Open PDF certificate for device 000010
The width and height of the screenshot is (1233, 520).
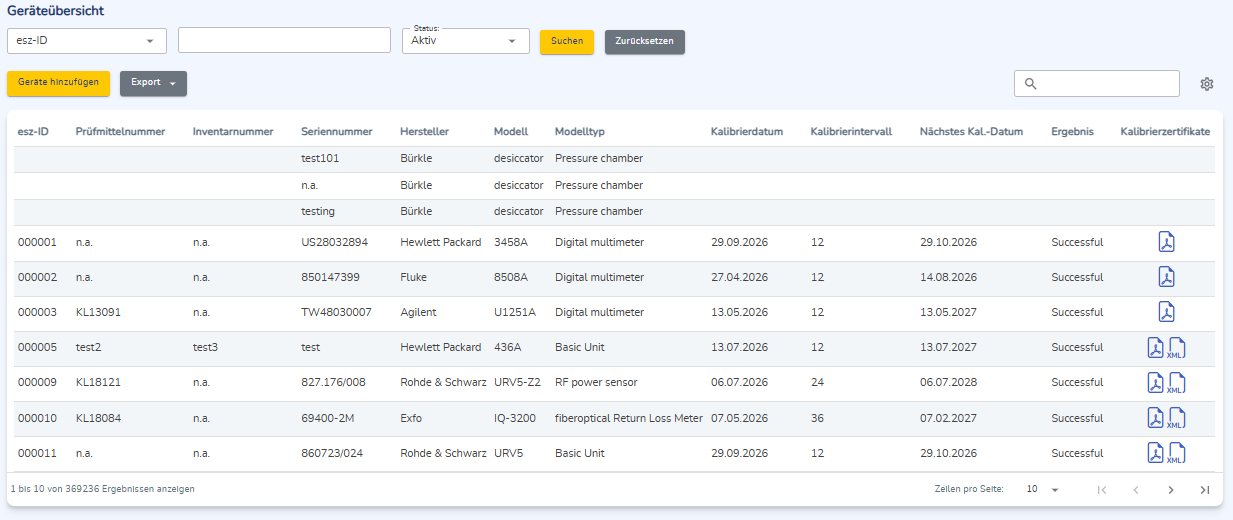pyautogui.click(x=1155, y=418)
